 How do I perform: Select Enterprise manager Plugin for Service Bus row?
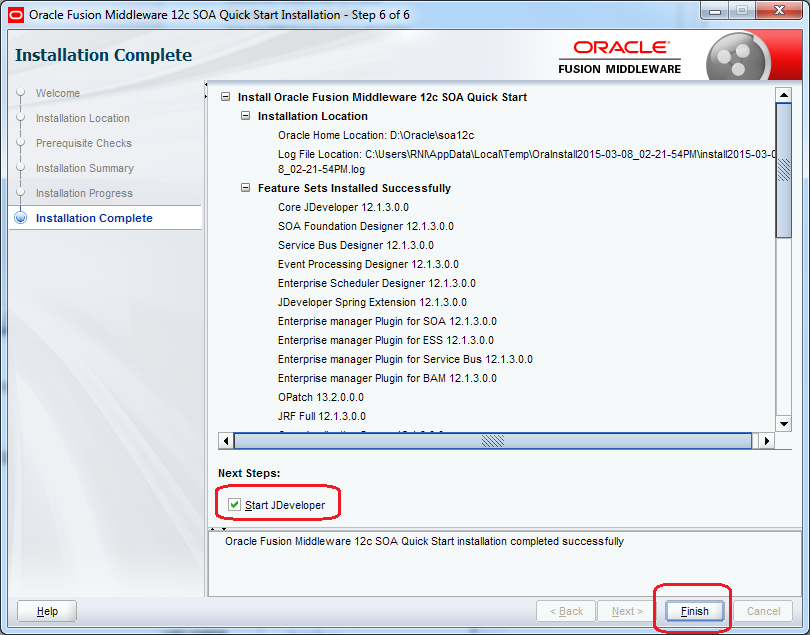coord(405,359)
